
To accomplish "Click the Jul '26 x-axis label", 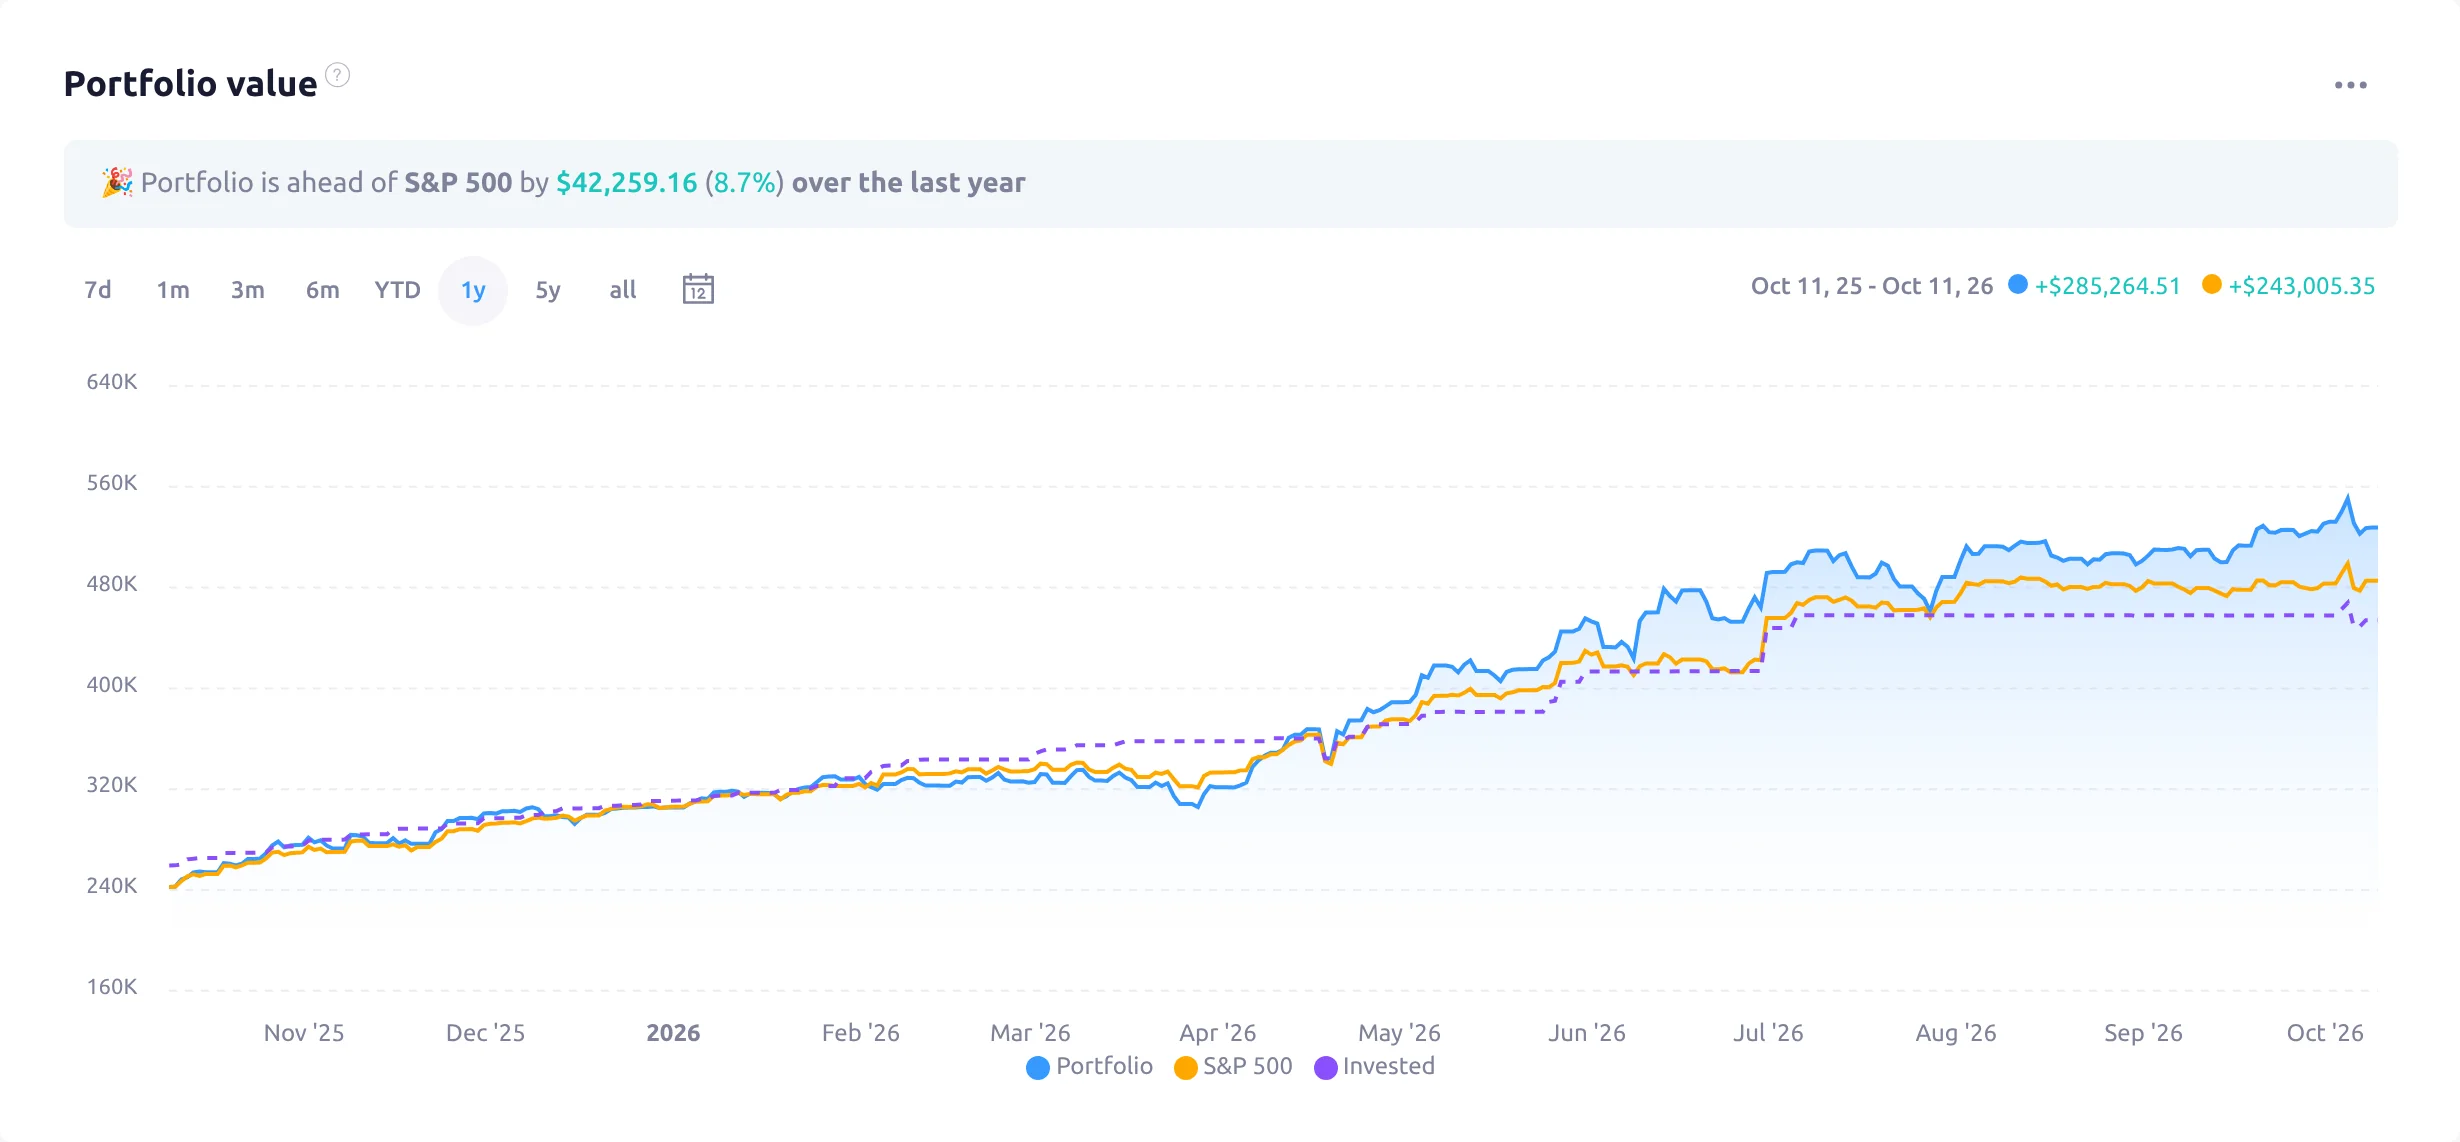I will click(1768, 1033).
